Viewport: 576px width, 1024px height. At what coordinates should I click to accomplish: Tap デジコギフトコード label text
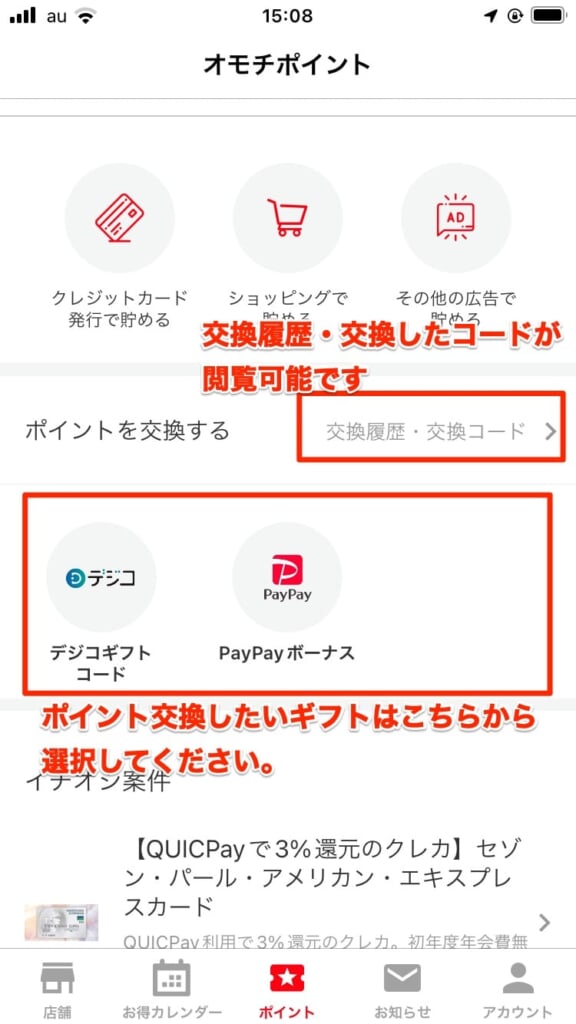(x=101, y=663)
